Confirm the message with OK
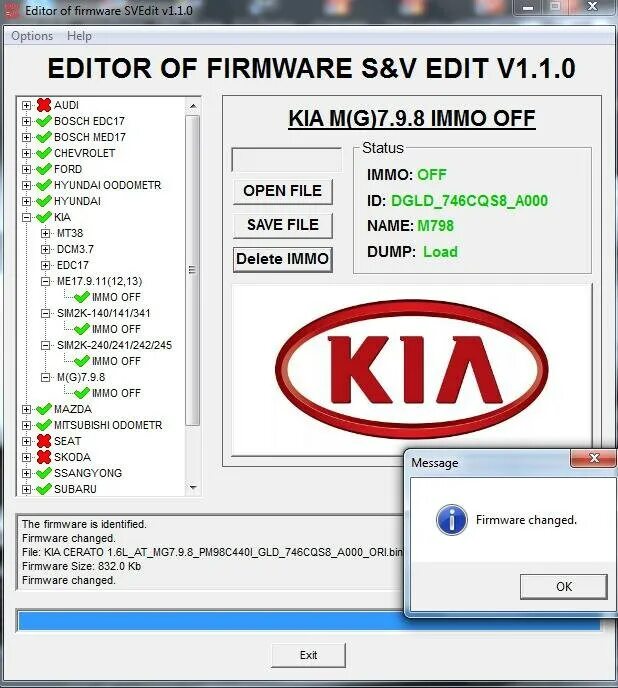The width and height of the screenshot is (618, 688). [x=564, y=587]
